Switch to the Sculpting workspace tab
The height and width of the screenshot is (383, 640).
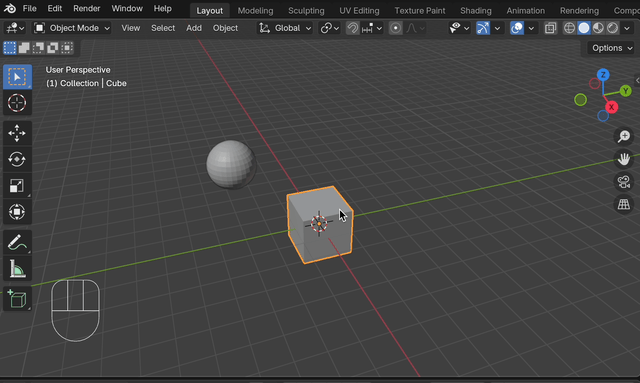pos(306,11)
